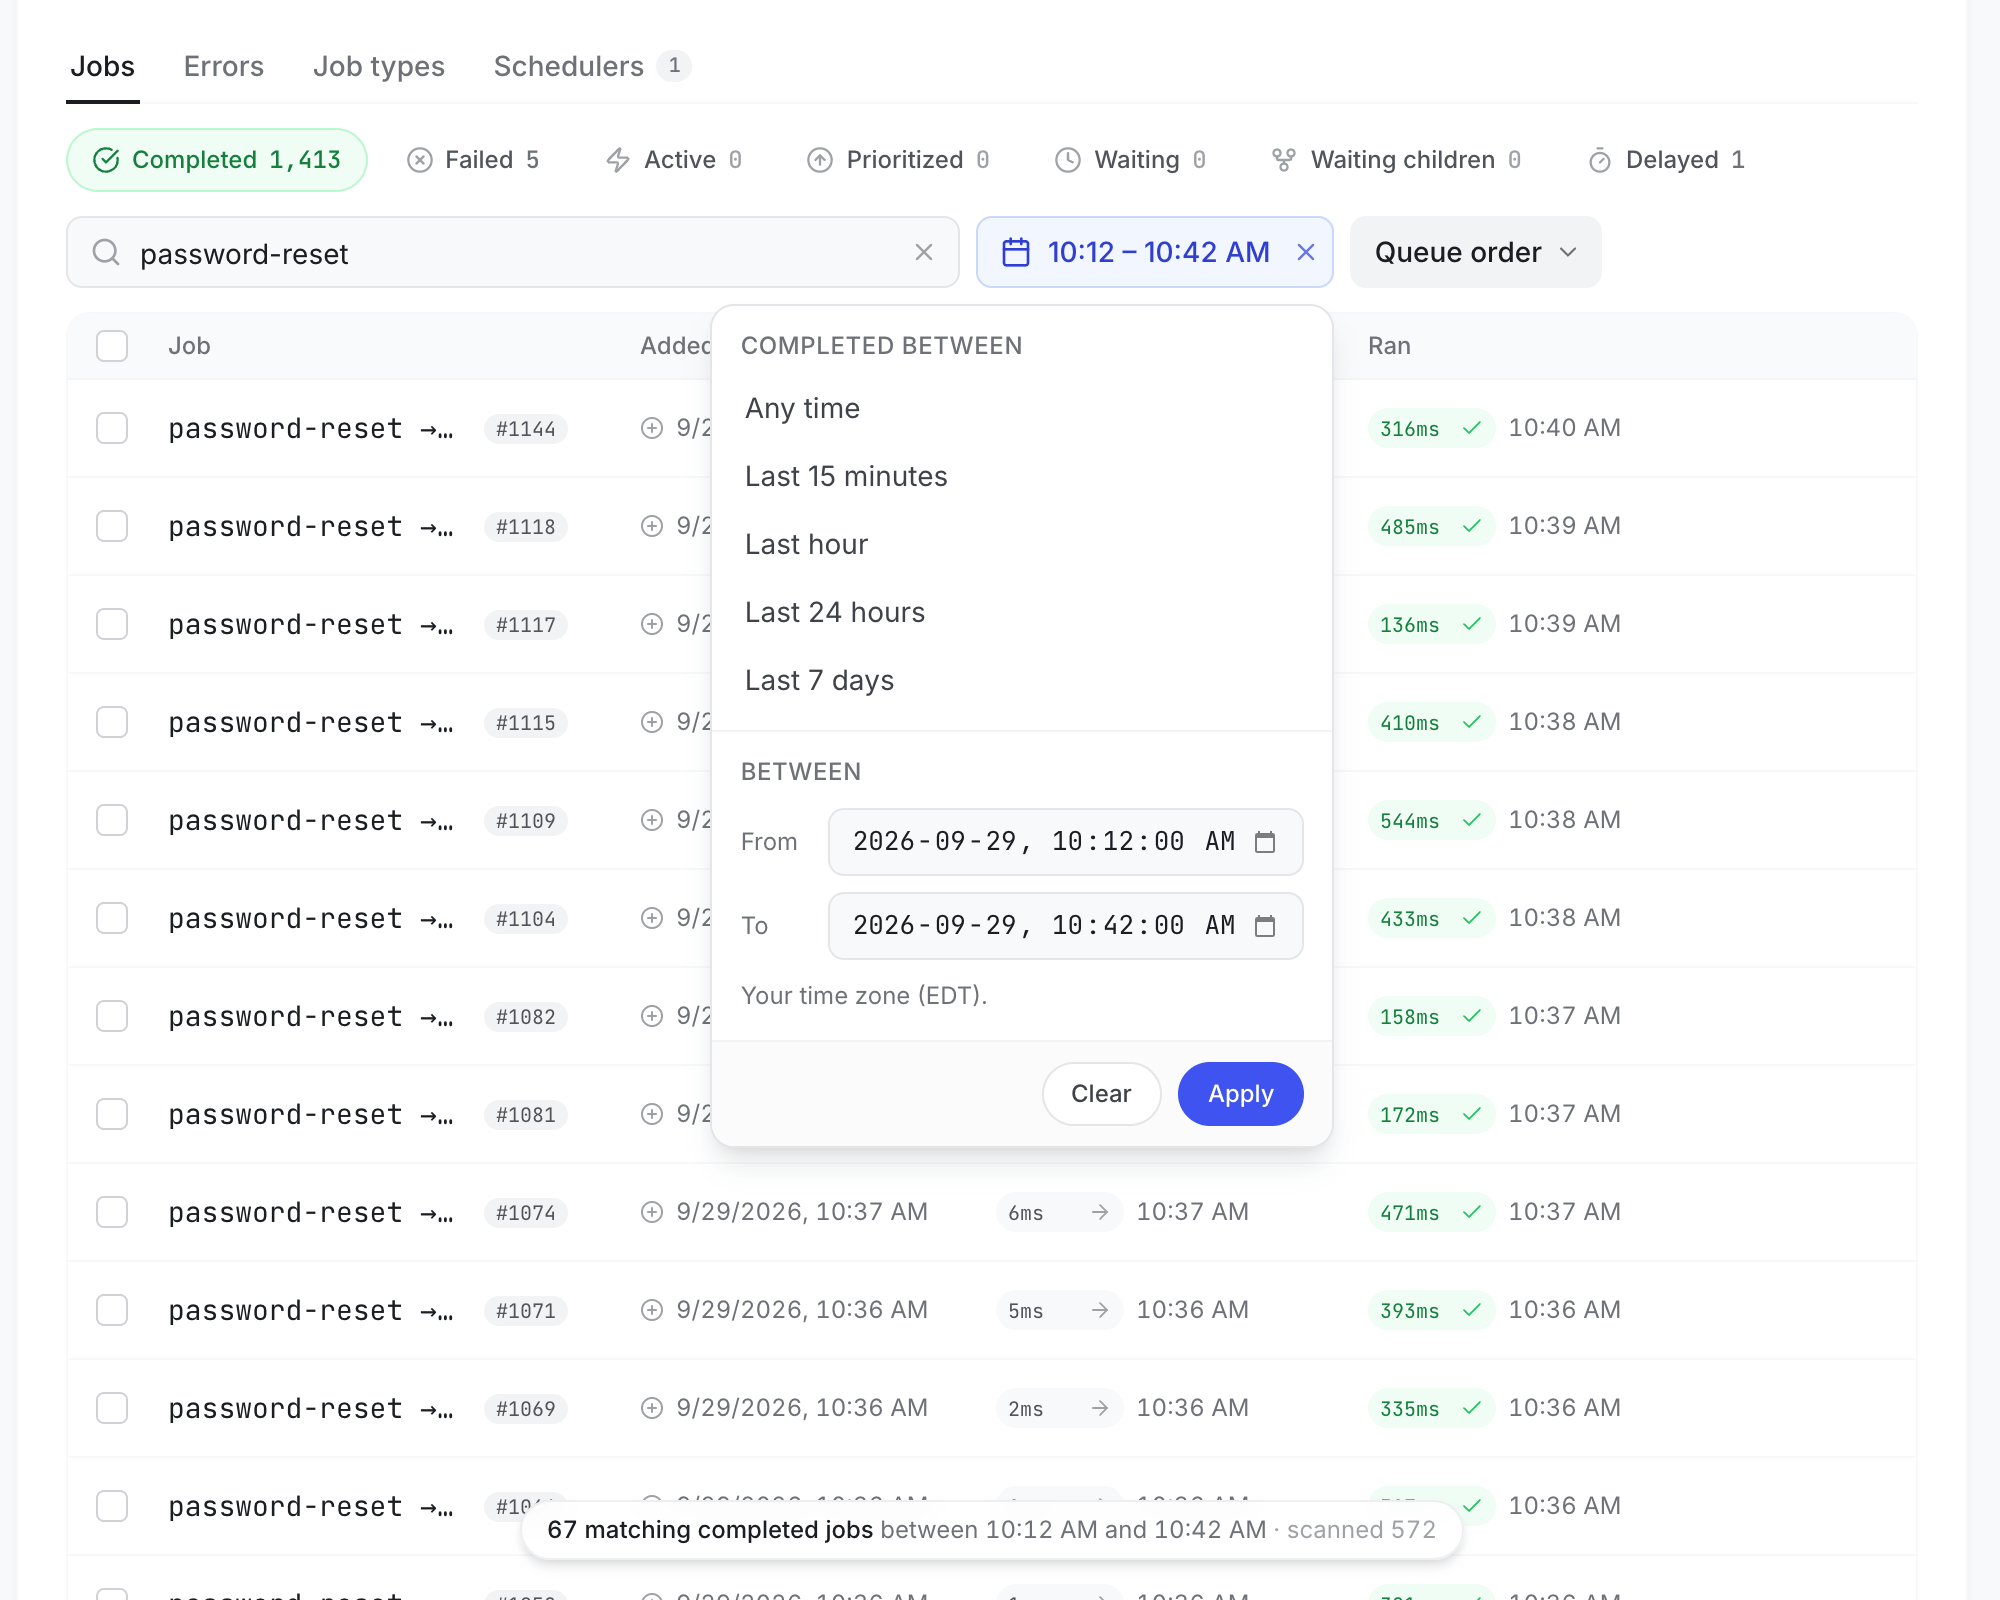Select the Jobs tab
Image resolution: width=2000 pixels, height=1600 pixels.
(103, 66)
